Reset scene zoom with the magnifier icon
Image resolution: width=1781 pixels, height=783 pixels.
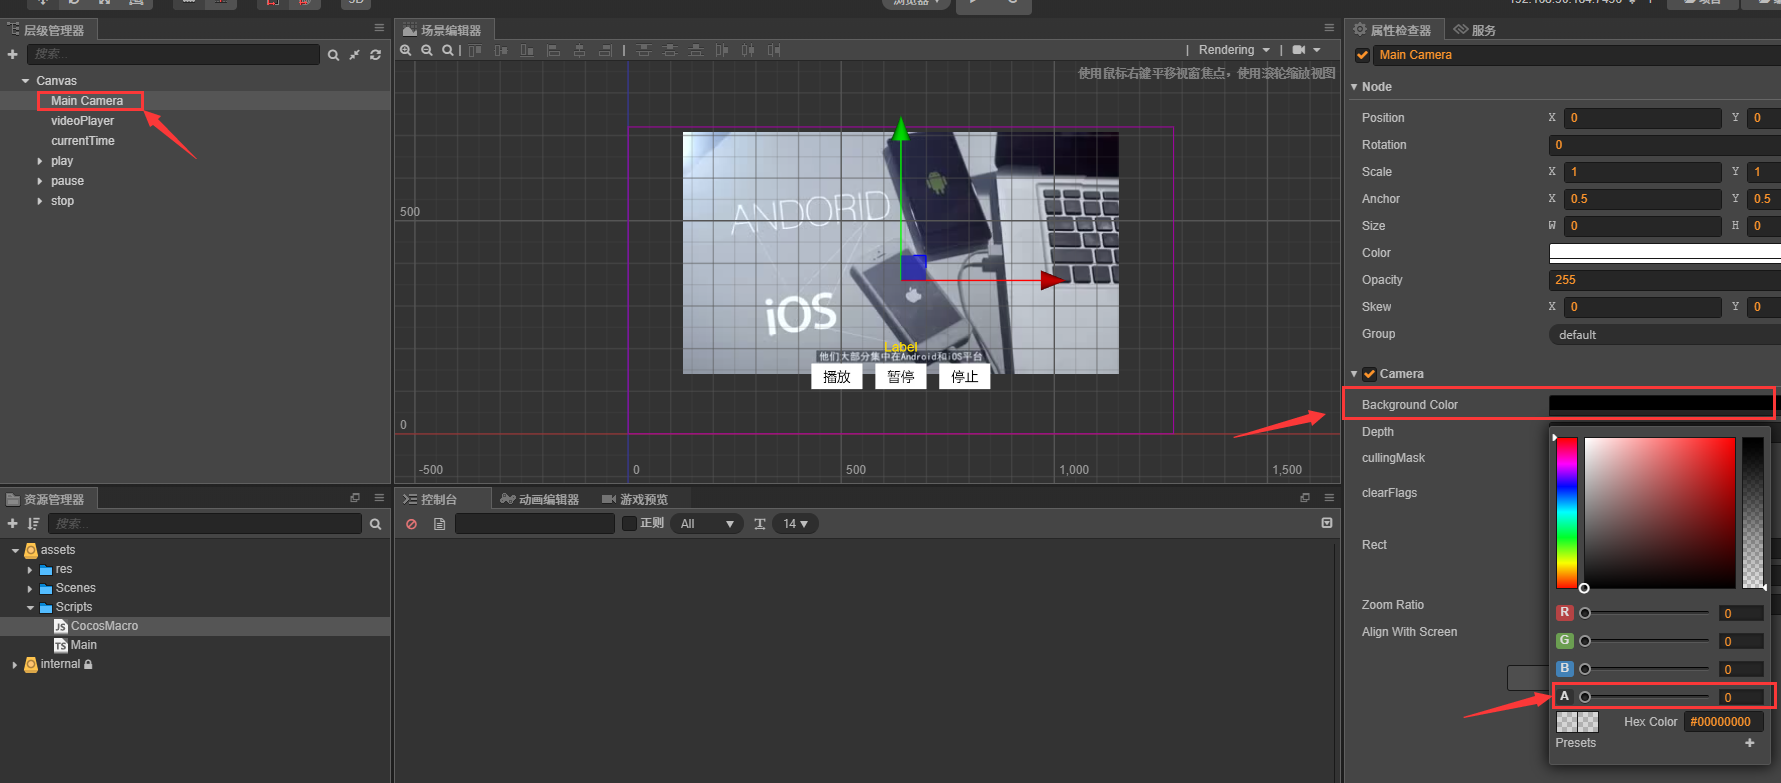(x=448, y=50)
